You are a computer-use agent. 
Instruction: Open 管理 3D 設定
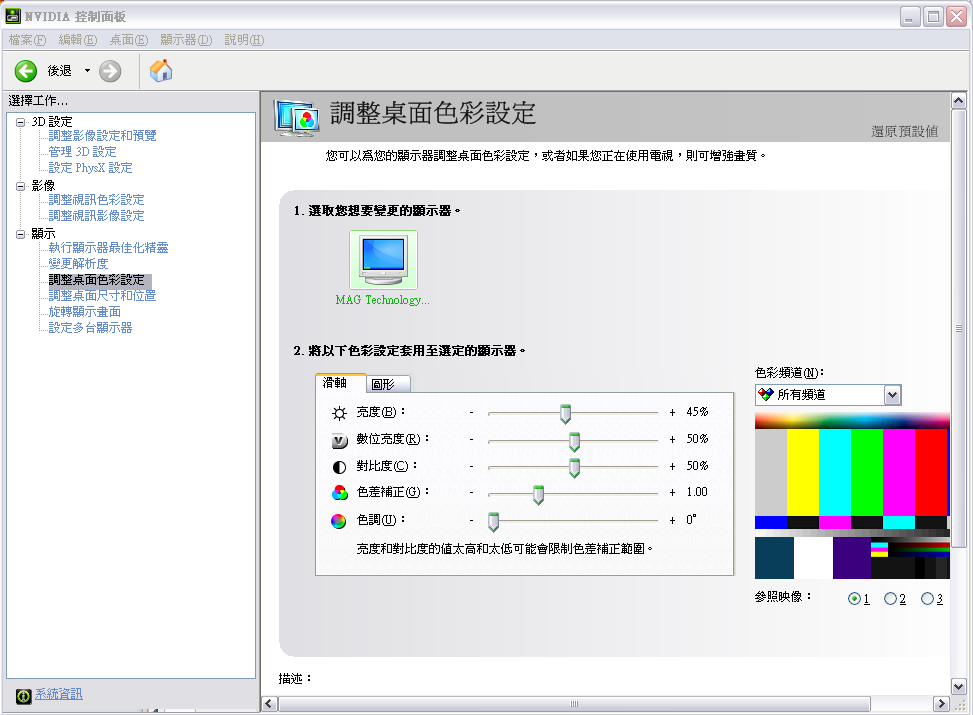[x=83, y=152]
